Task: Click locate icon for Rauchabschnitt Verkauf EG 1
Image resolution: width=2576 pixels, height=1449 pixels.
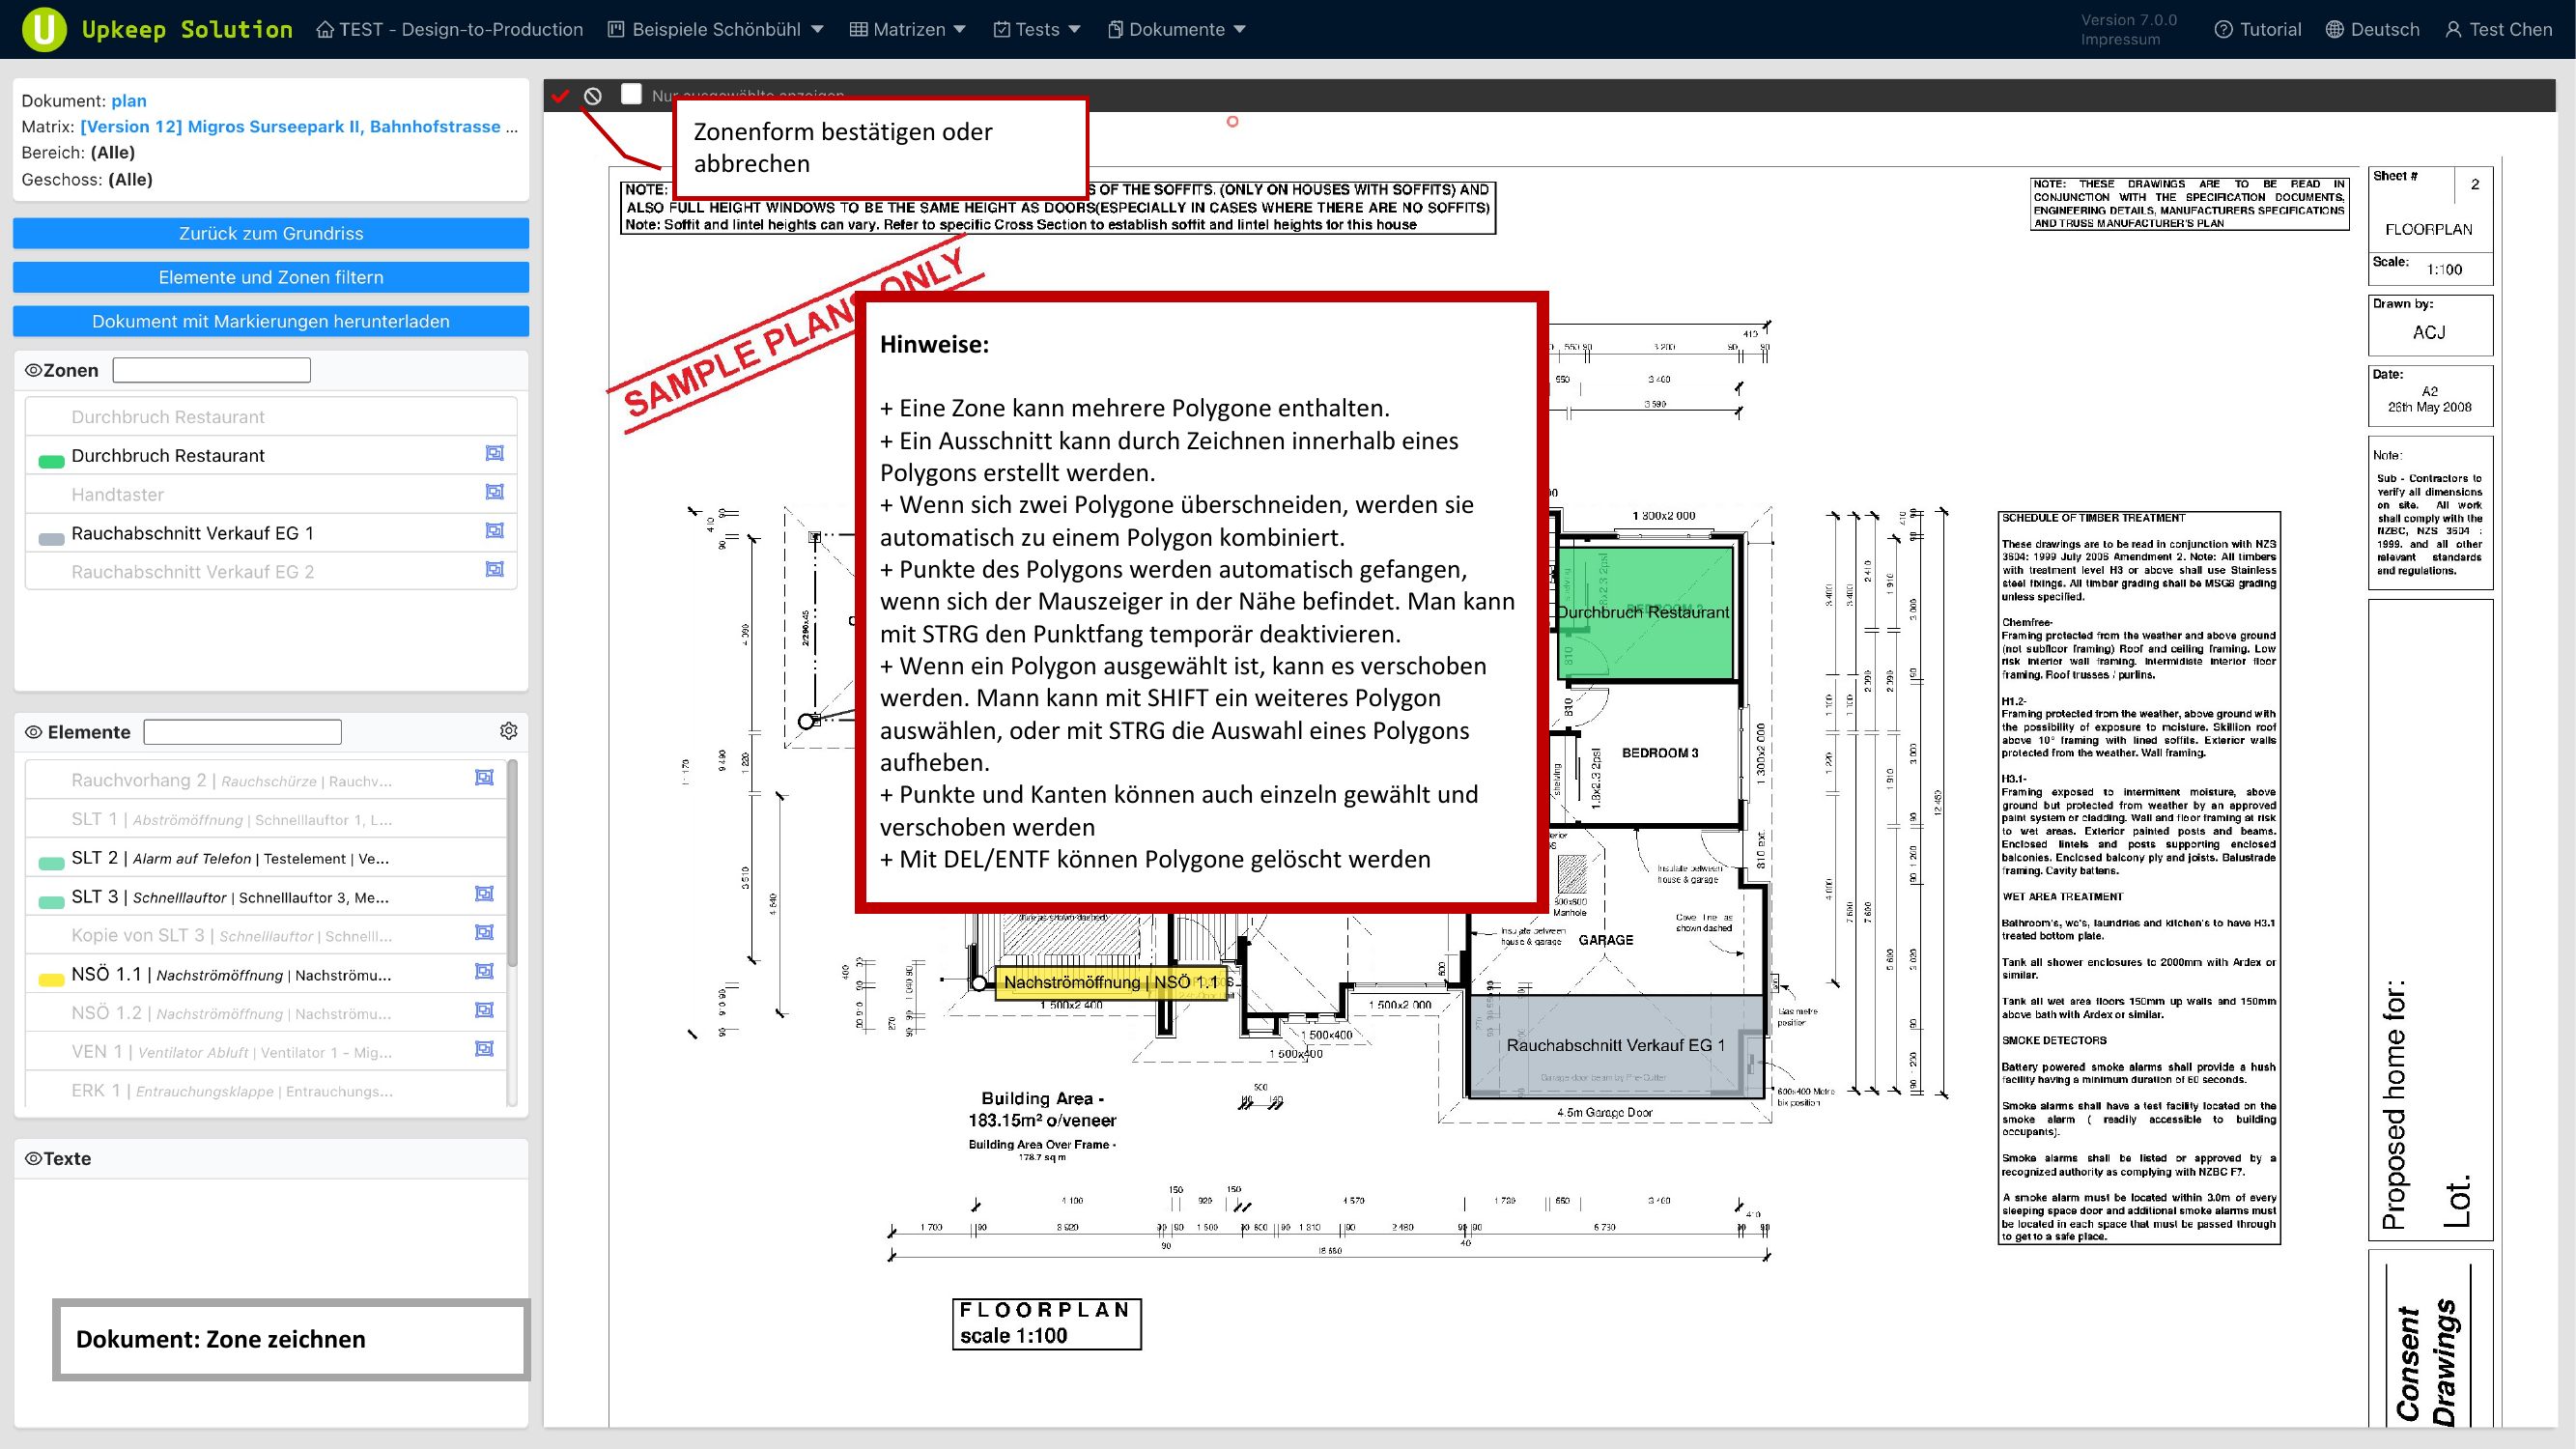Action: (x=494, y=531)
